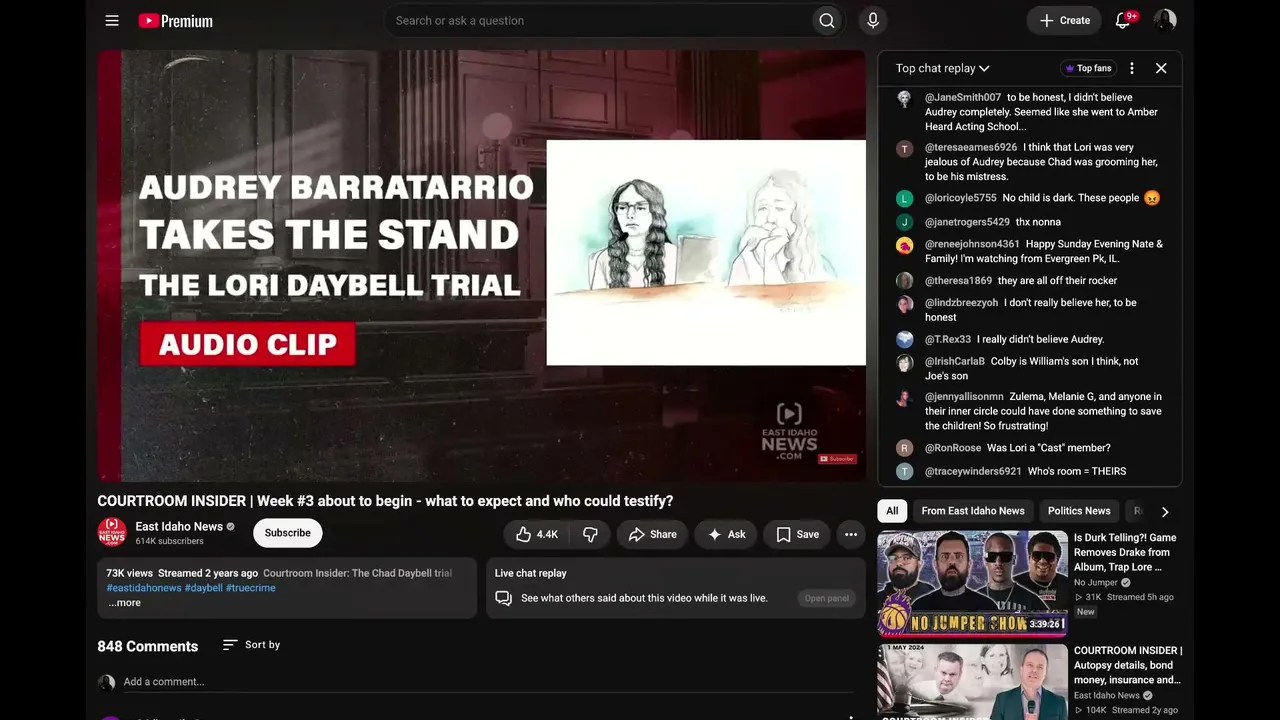Click the @RonRoose chat avatar
Viewport: 1280px width, 720px height.
[904, 448]
